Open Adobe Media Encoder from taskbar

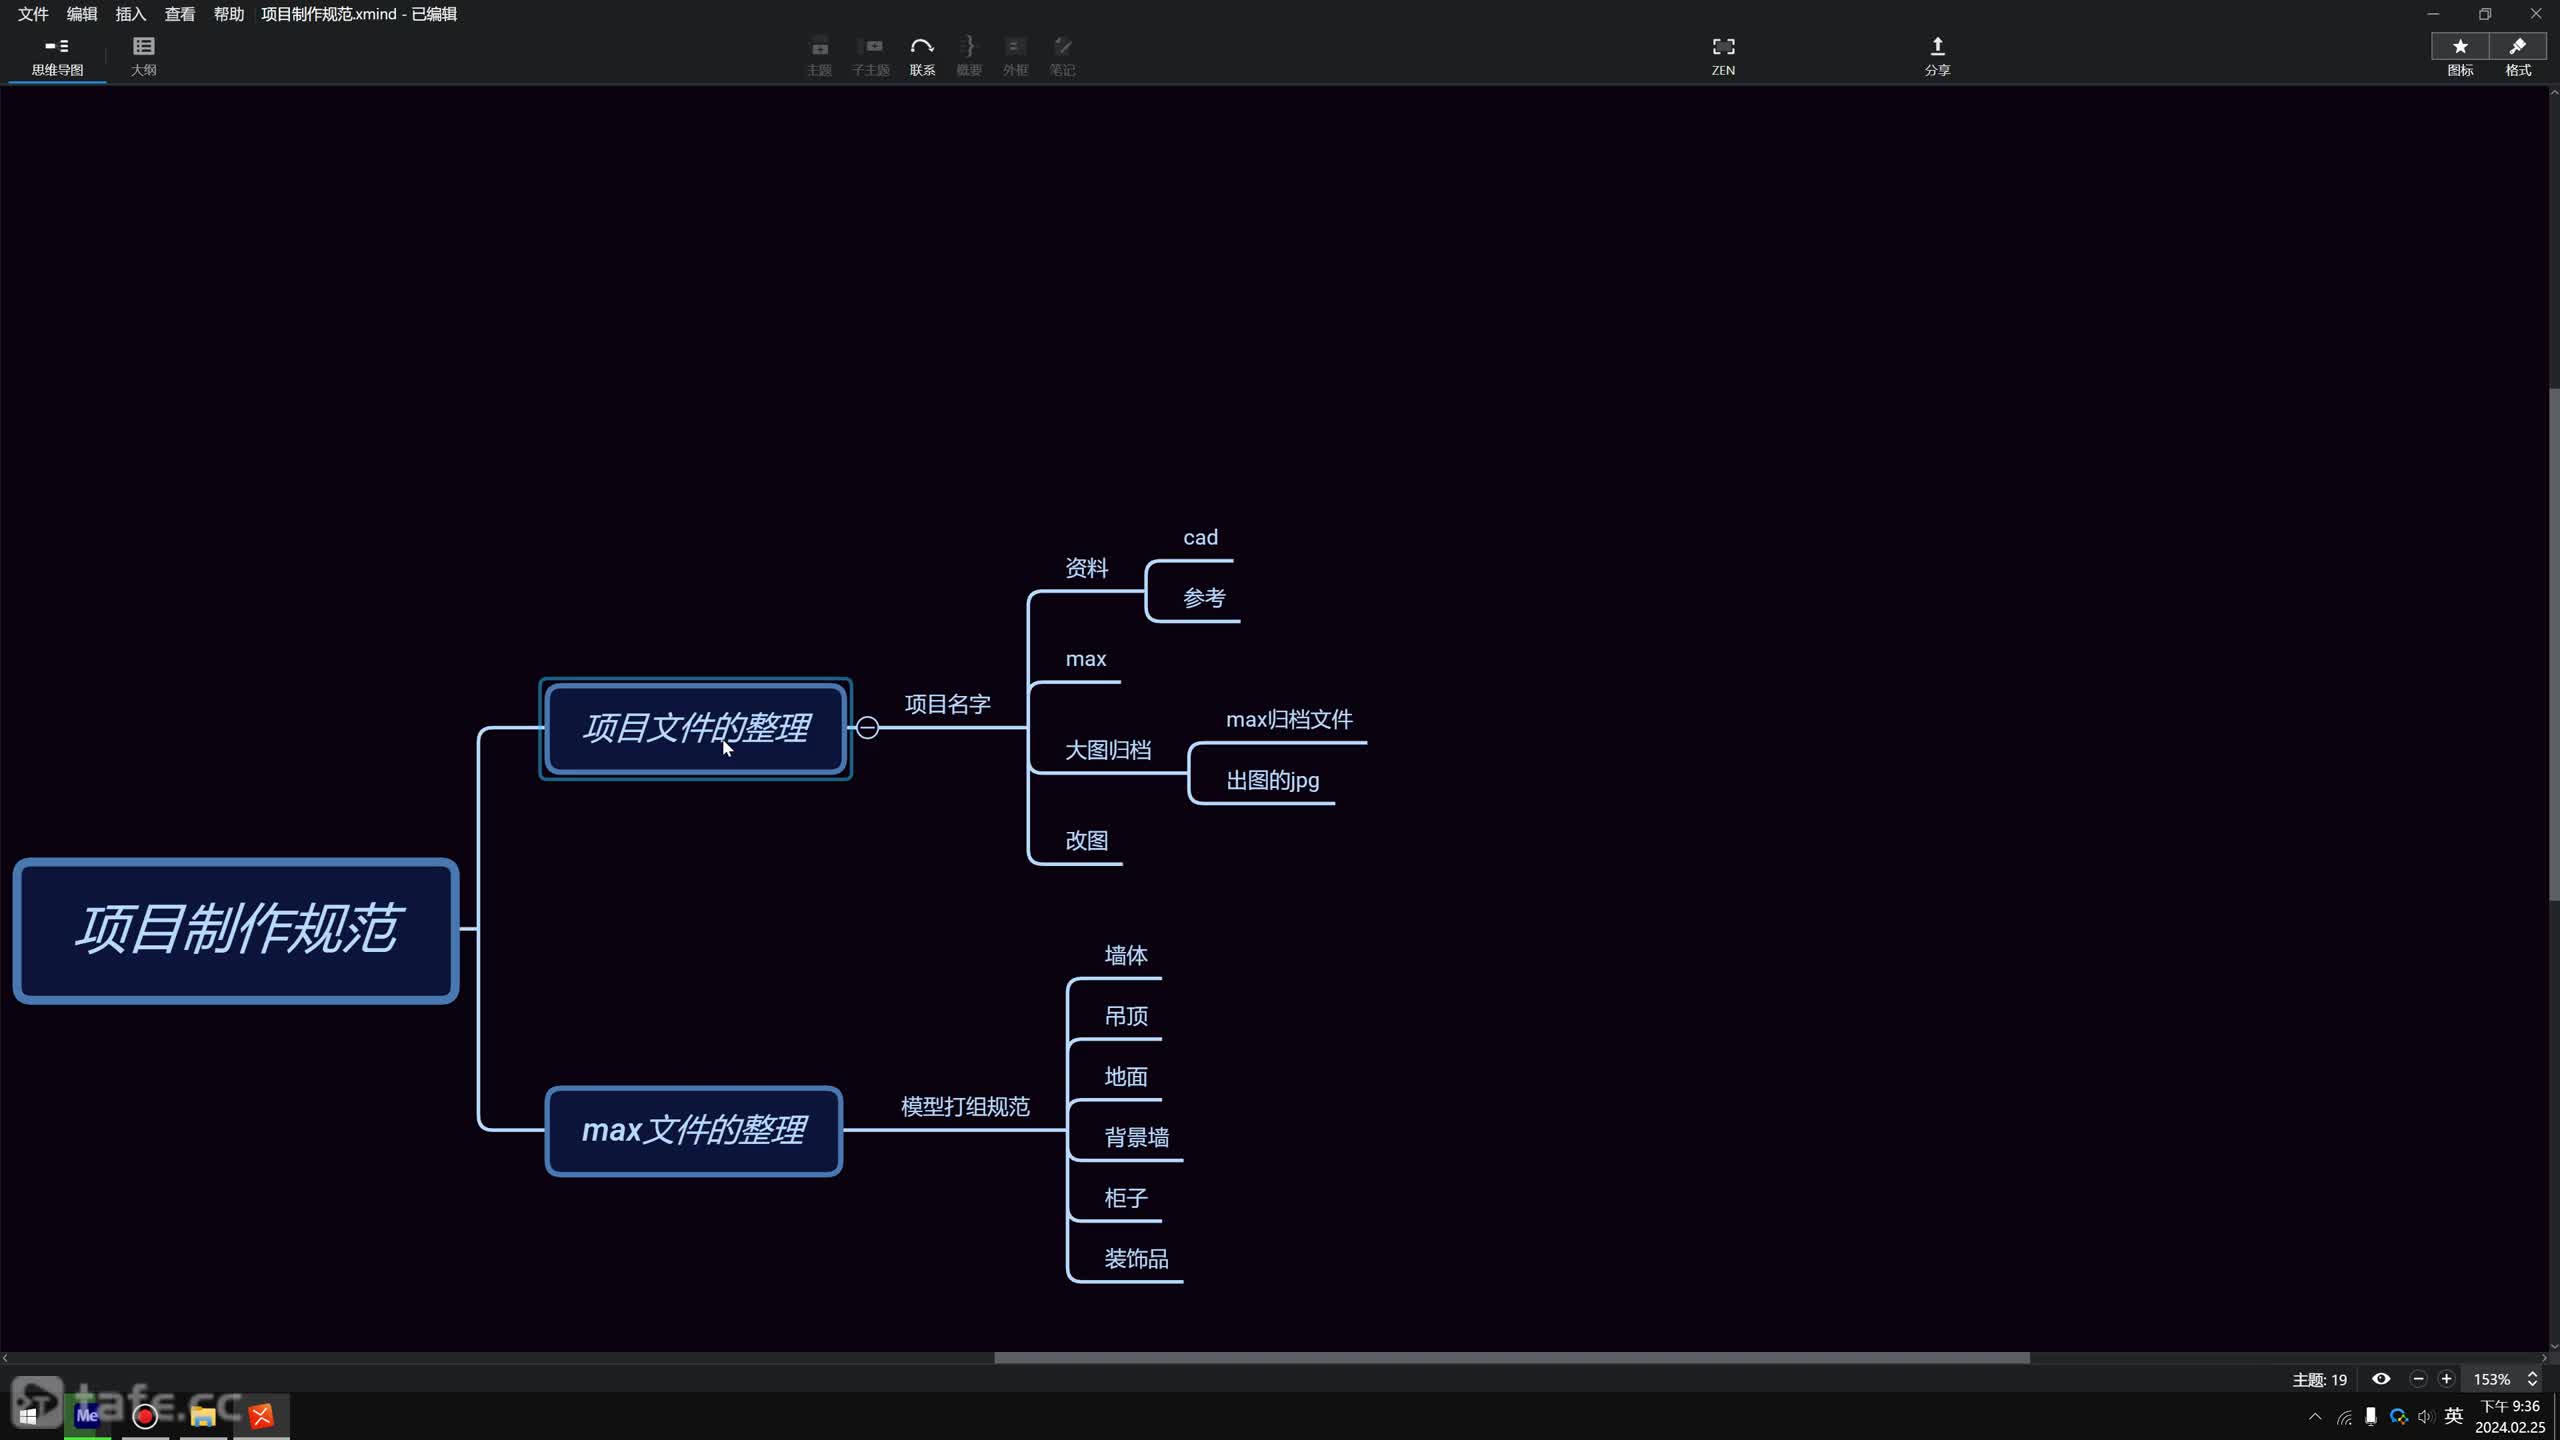[x=87, y=1415]
